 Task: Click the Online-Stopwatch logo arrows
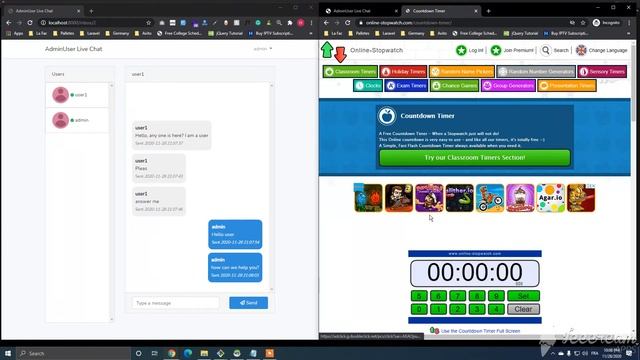point(334,51)
